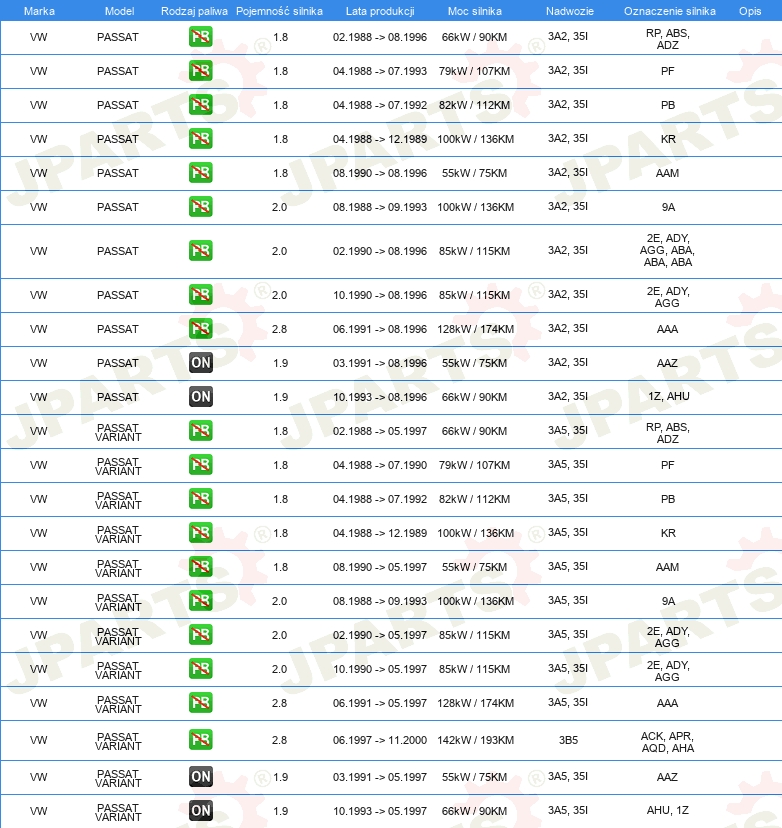Image resolution: width=782 pixels, height=828 pixels.
Task: Select the '142kW / 193KM' power cell
Action: point(475,740)
